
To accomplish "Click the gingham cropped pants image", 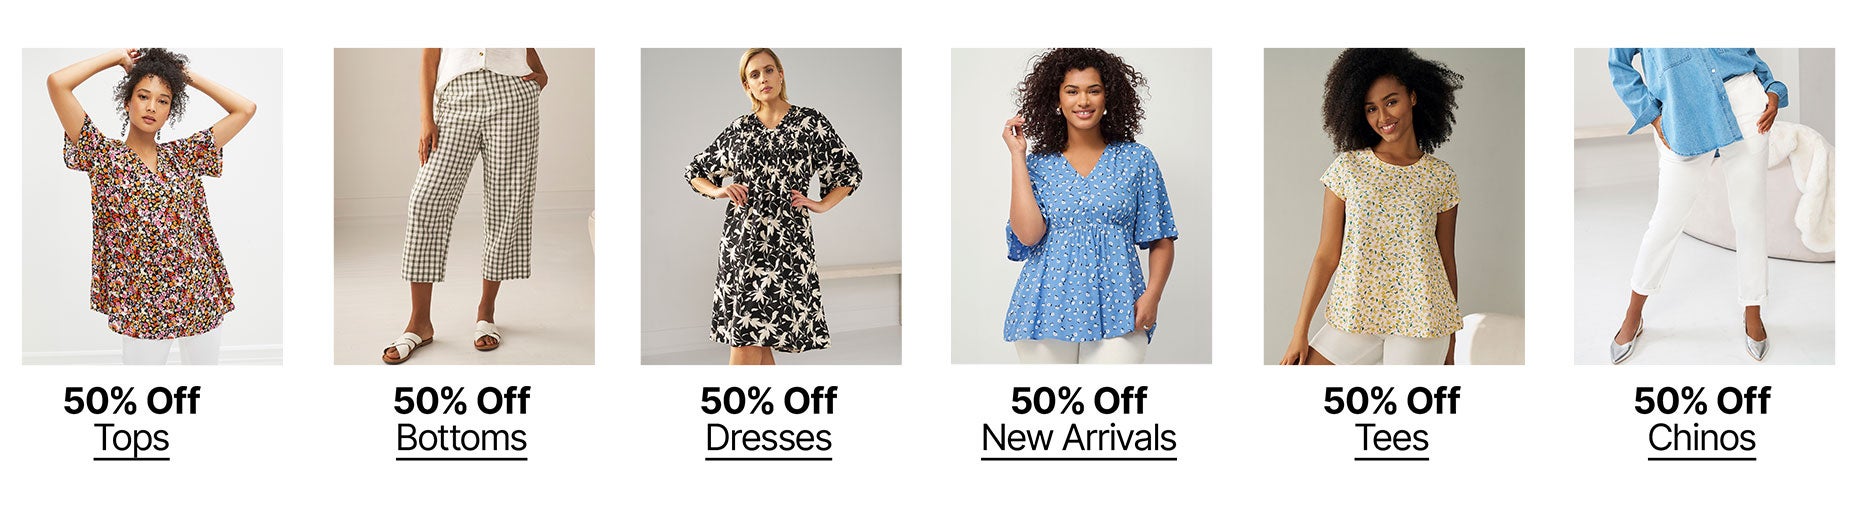I will tap(464, 206).
